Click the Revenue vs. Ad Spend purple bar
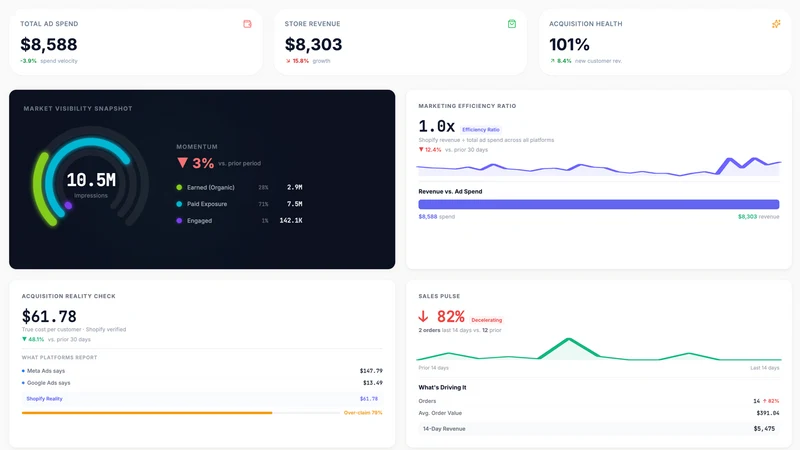 (598, 205)
